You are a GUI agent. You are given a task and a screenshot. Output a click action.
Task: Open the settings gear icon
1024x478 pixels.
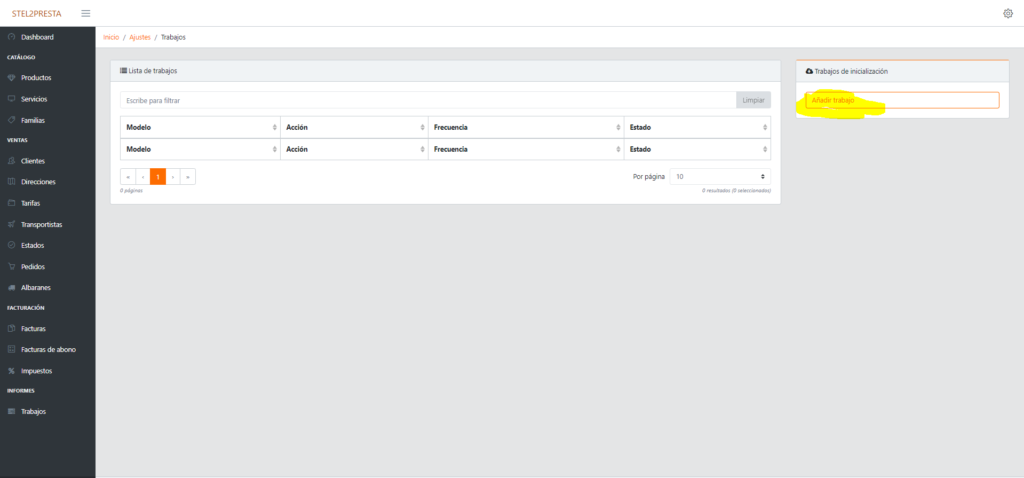(1007, 13)
